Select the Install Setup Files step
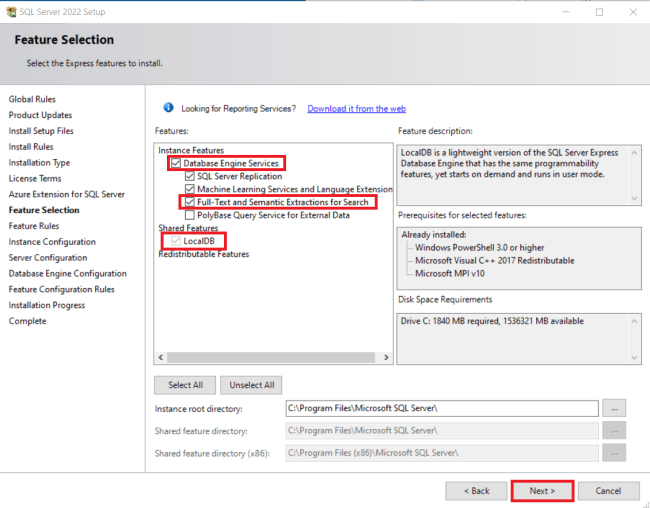Screen dimensions: 650x508 pyautogui.click(x=41, y=131)
